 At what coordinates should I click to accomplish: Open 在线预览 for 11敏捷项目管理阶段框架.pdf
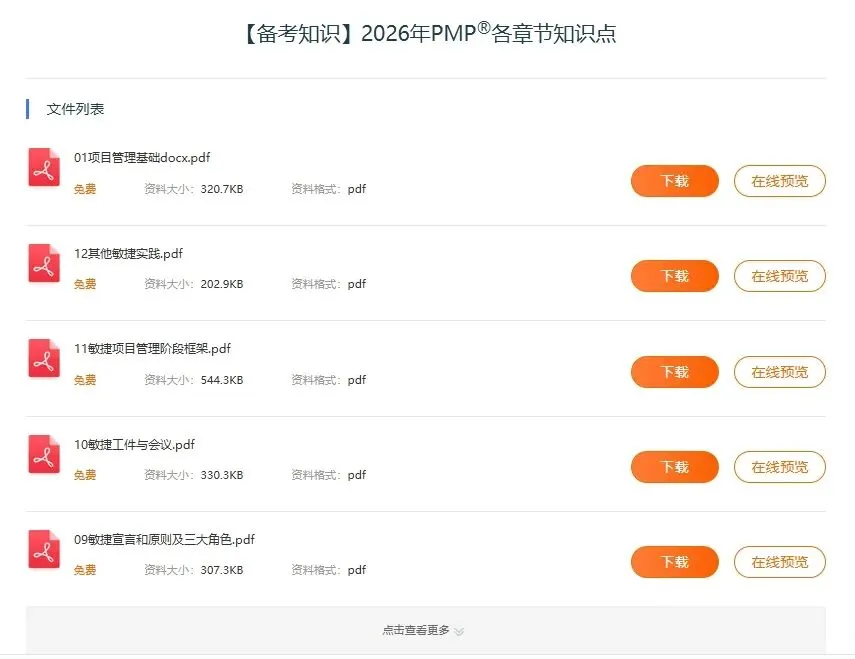click(x=780, y=372)
